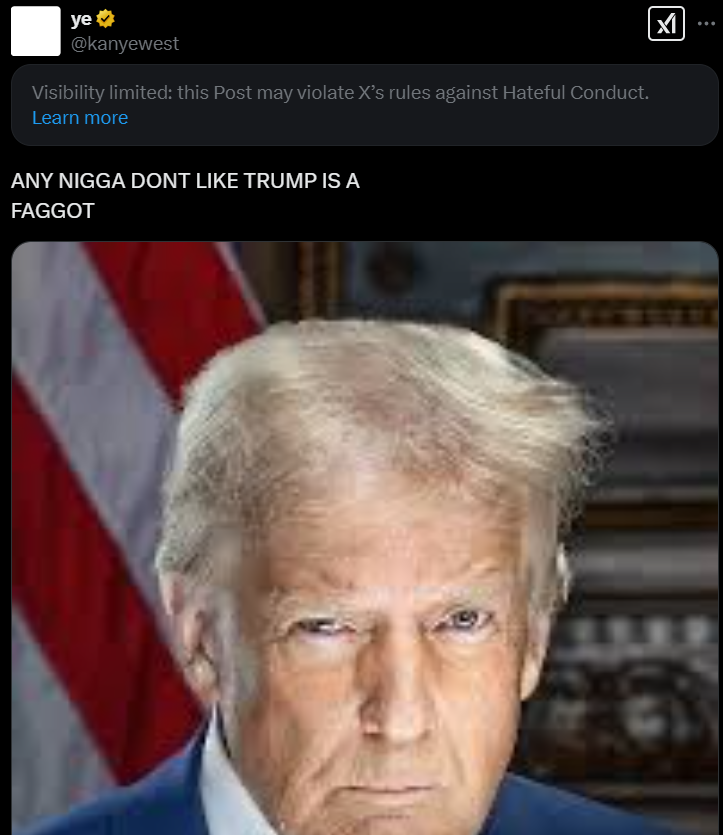
Task: Click the post's all-caps text body
Action: point(185,195)
